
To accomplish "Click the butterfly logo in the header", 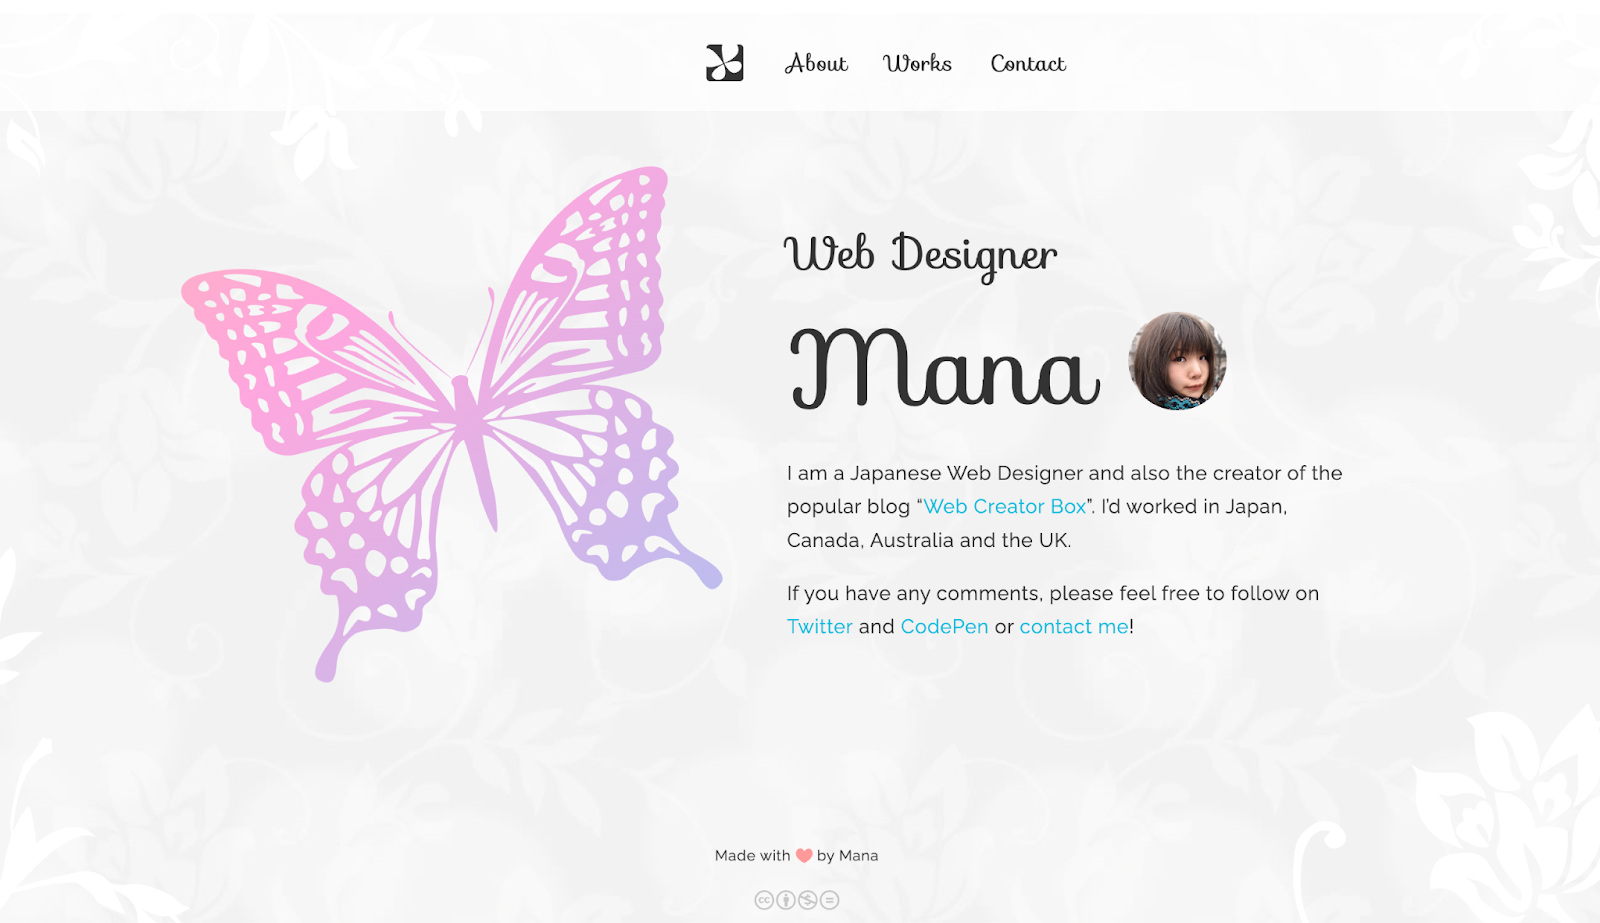I will 725,63.
